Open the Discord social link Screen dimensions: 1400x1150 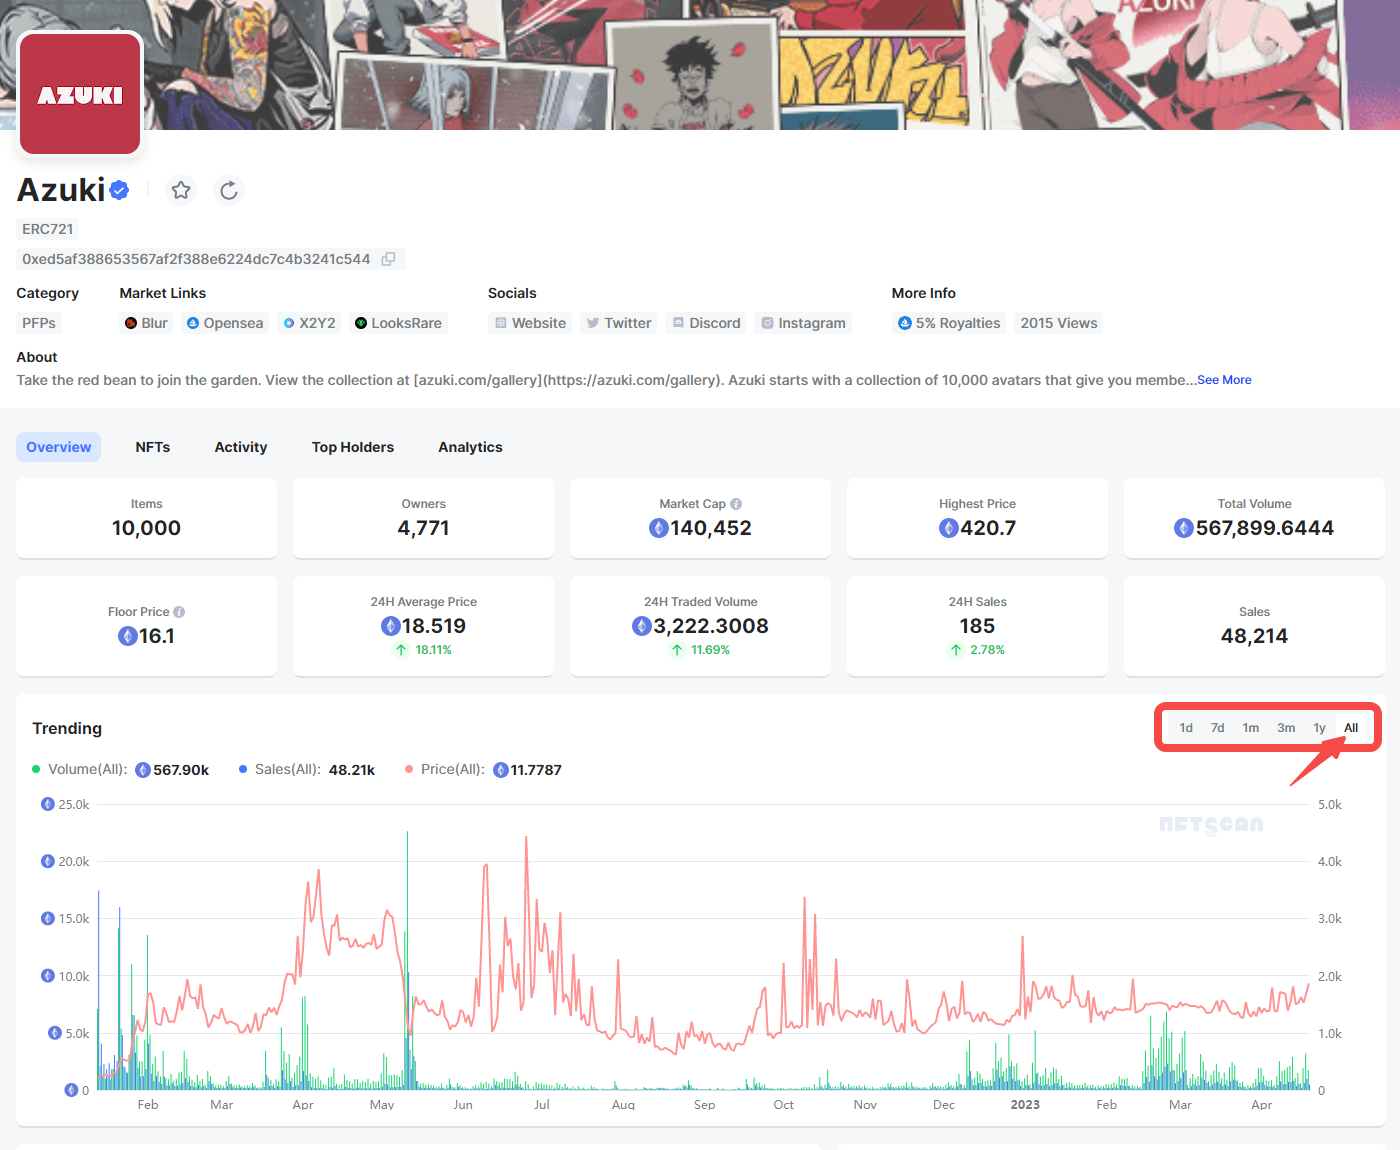(x=706, y=323)
